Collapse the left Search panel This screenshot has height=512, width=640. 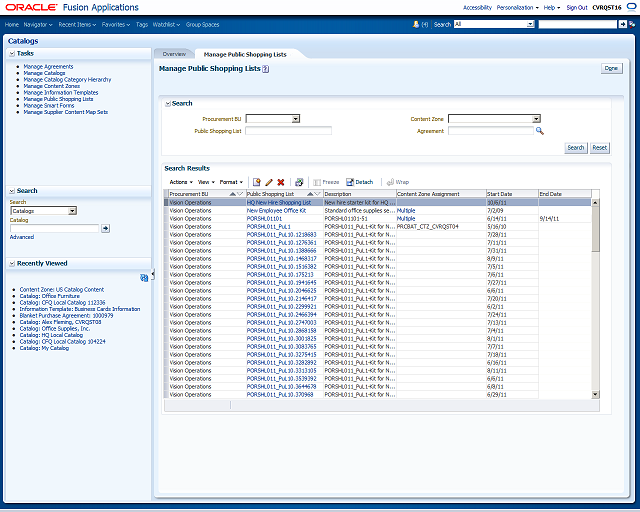[12, 191]
